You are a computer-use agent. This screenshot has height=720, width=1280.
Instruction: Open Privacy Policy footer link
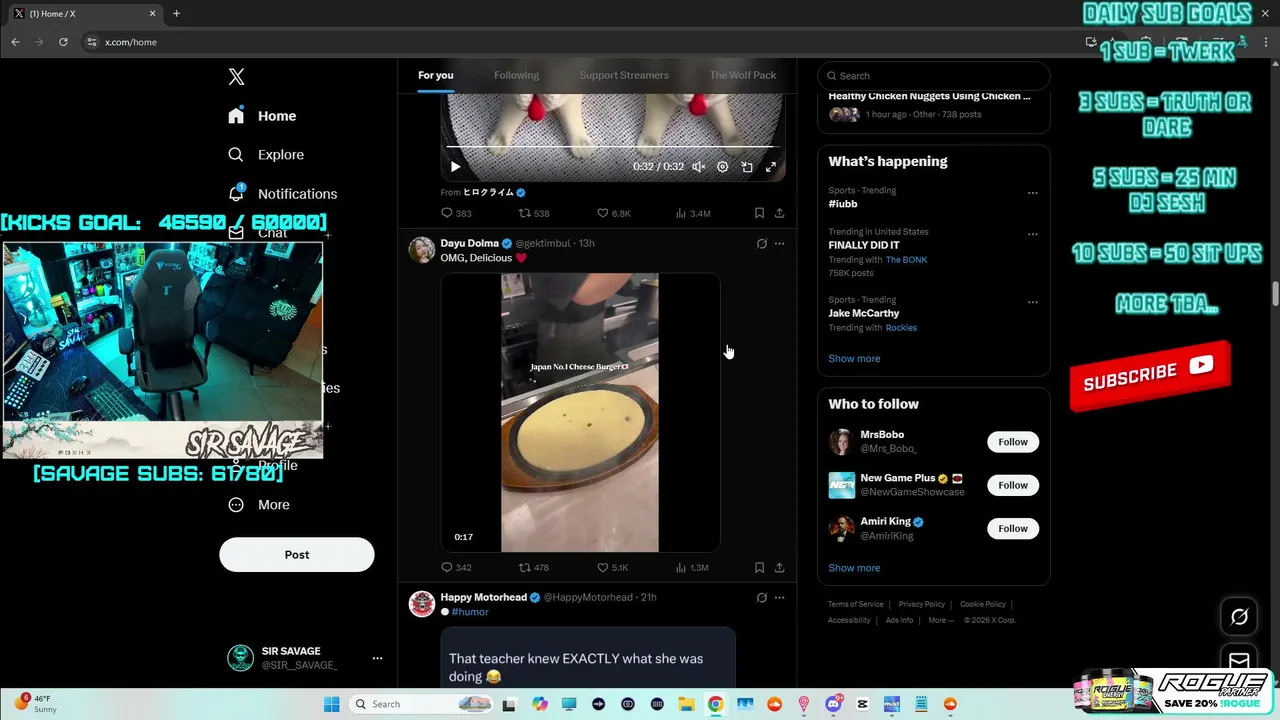point(921,604)
